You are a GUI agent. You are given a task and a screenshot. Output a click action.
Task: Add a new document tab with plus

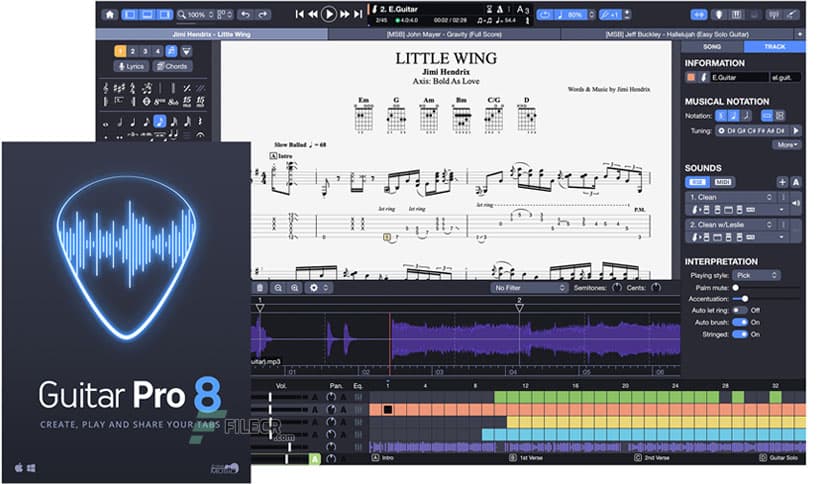click(x=800, y=34)
